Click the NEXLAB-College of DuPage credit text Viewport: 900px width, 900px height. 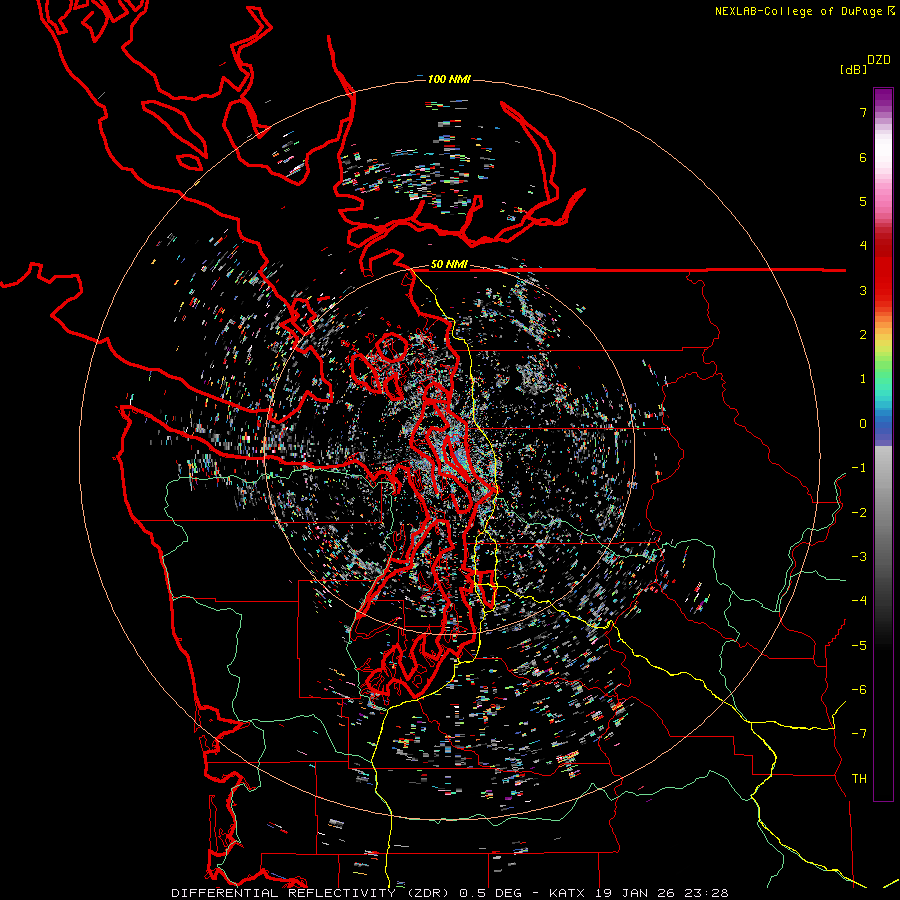pyautogui.click(x=799, y=11)
